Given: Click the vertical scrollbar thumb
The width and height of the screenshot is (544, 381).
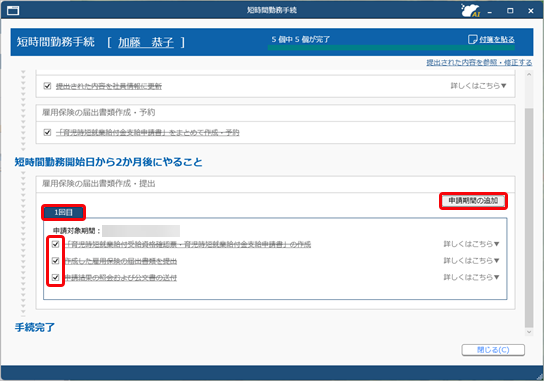Looking at the screenshot, I should [x=529, y=218].
